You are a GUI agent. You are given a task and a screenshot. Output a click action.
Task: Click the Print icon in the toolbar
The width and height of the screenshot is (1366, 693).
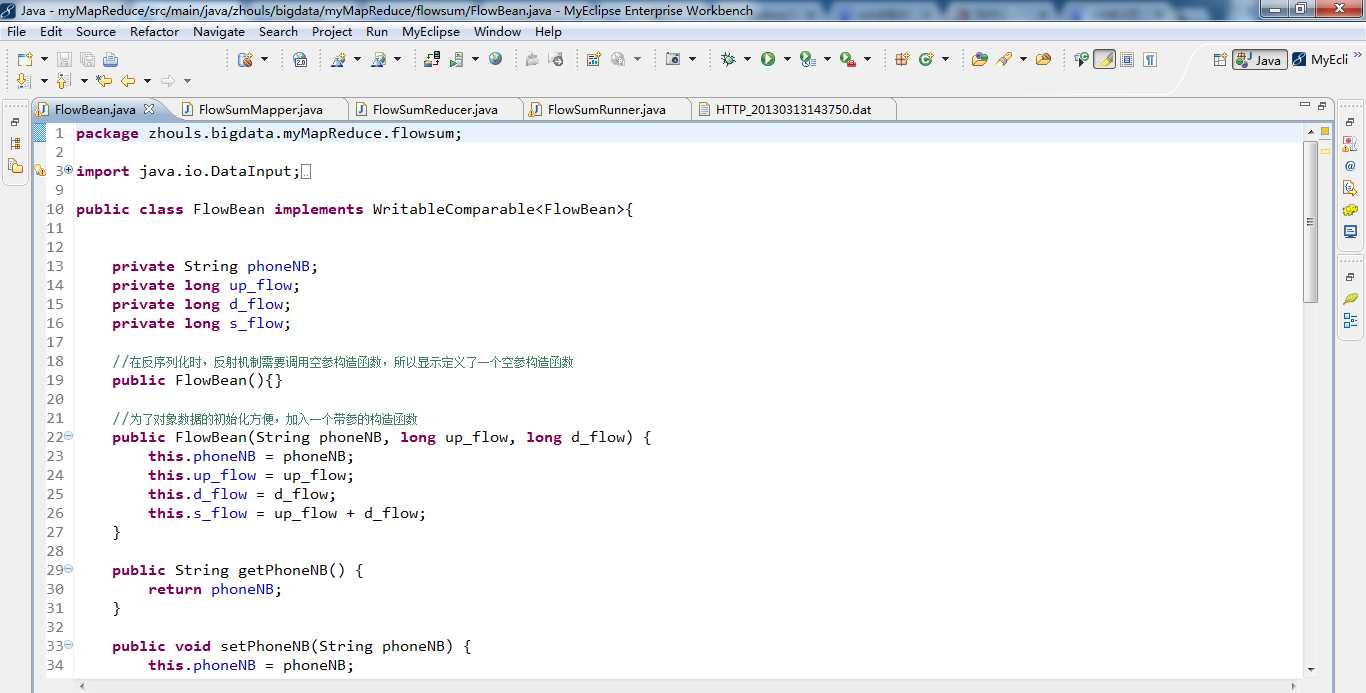click(110, 59)
